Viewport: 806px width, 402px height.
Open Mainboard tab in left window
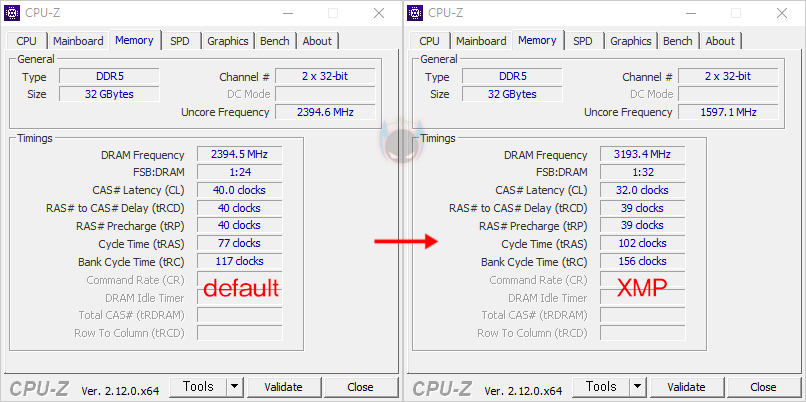point(78,41)
